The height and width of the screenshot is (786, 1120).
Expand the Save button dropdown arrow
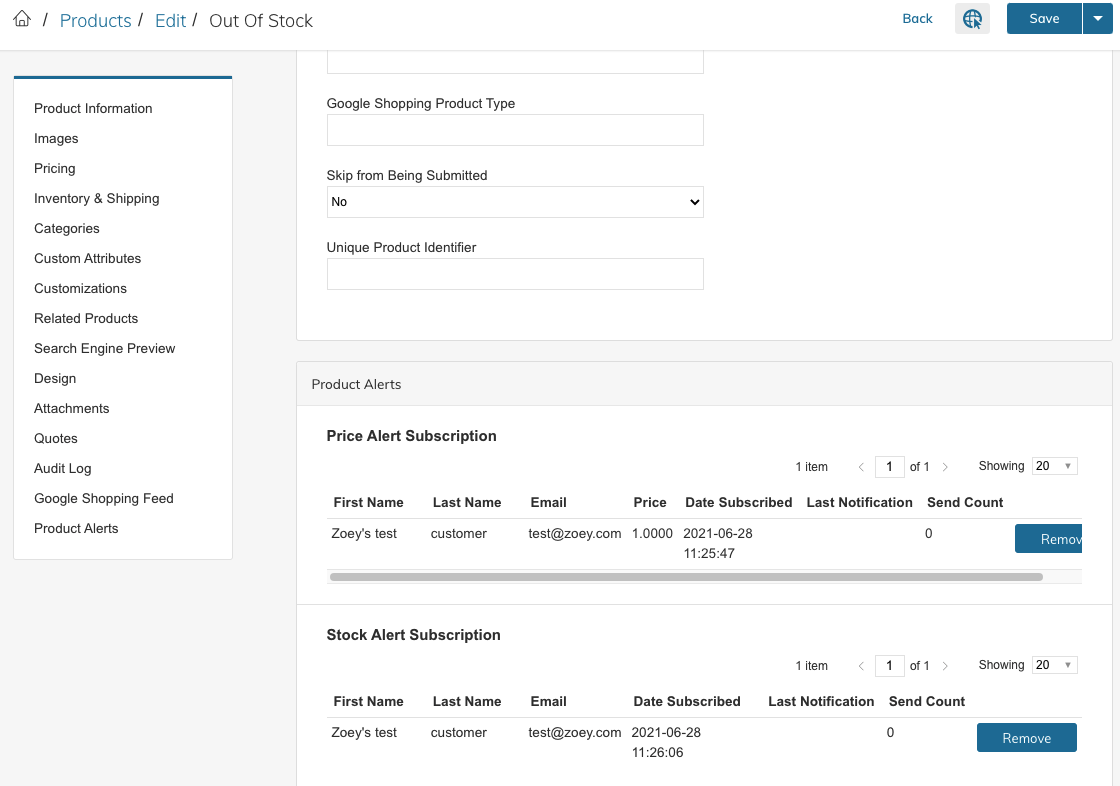1098,19
